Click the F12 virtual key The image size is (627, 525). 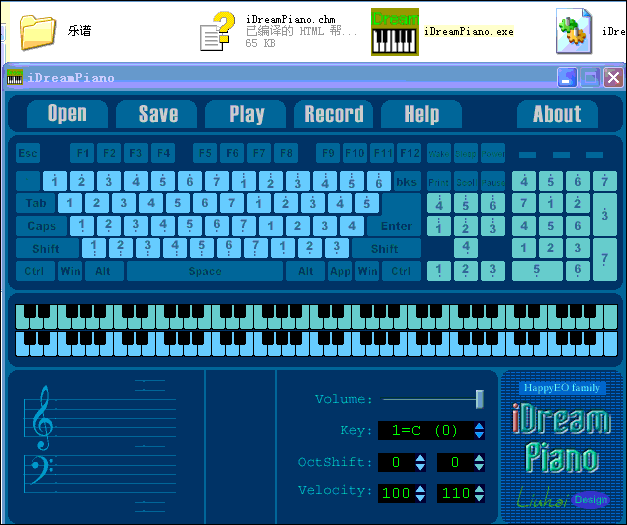[x=409, y=153]
